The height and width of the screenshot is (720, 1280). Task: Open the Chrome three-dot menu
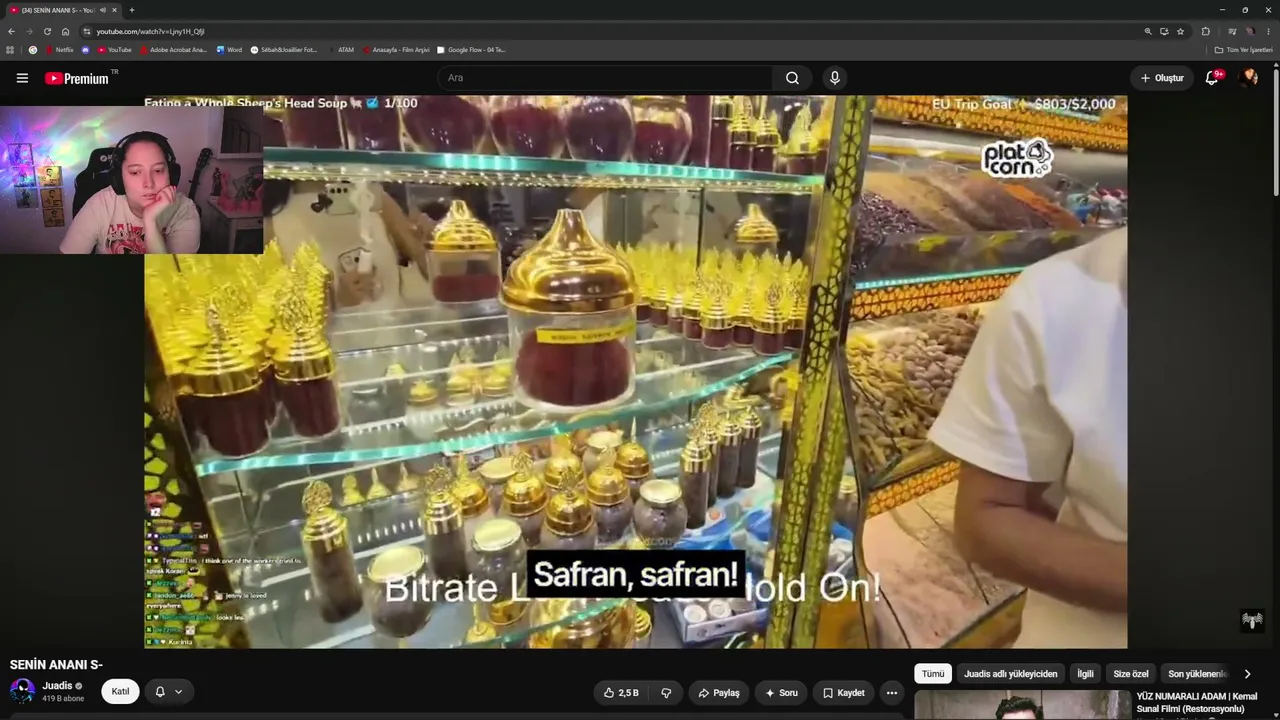pos(1268,31)
